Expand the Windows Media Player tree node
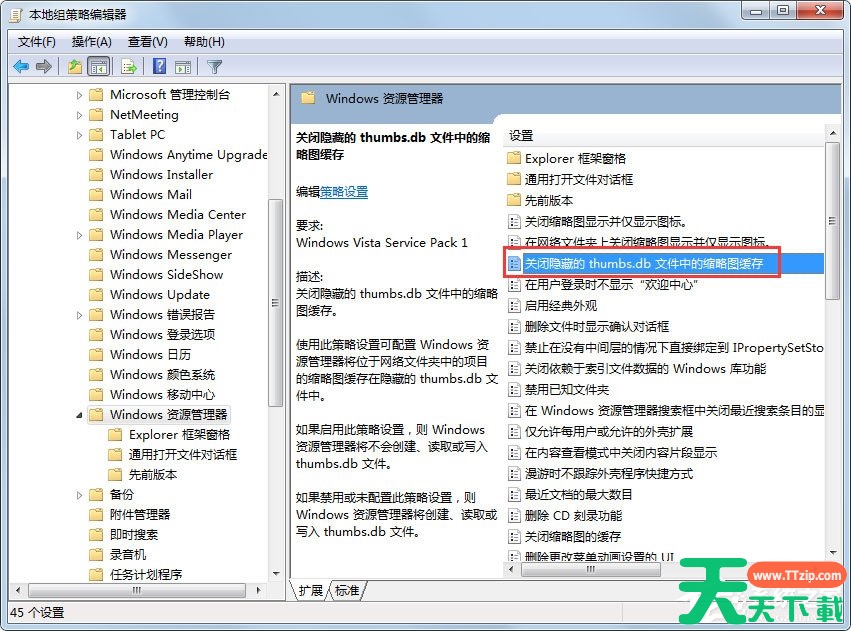This screenshot has height=631, width=851. coord(79,235)
